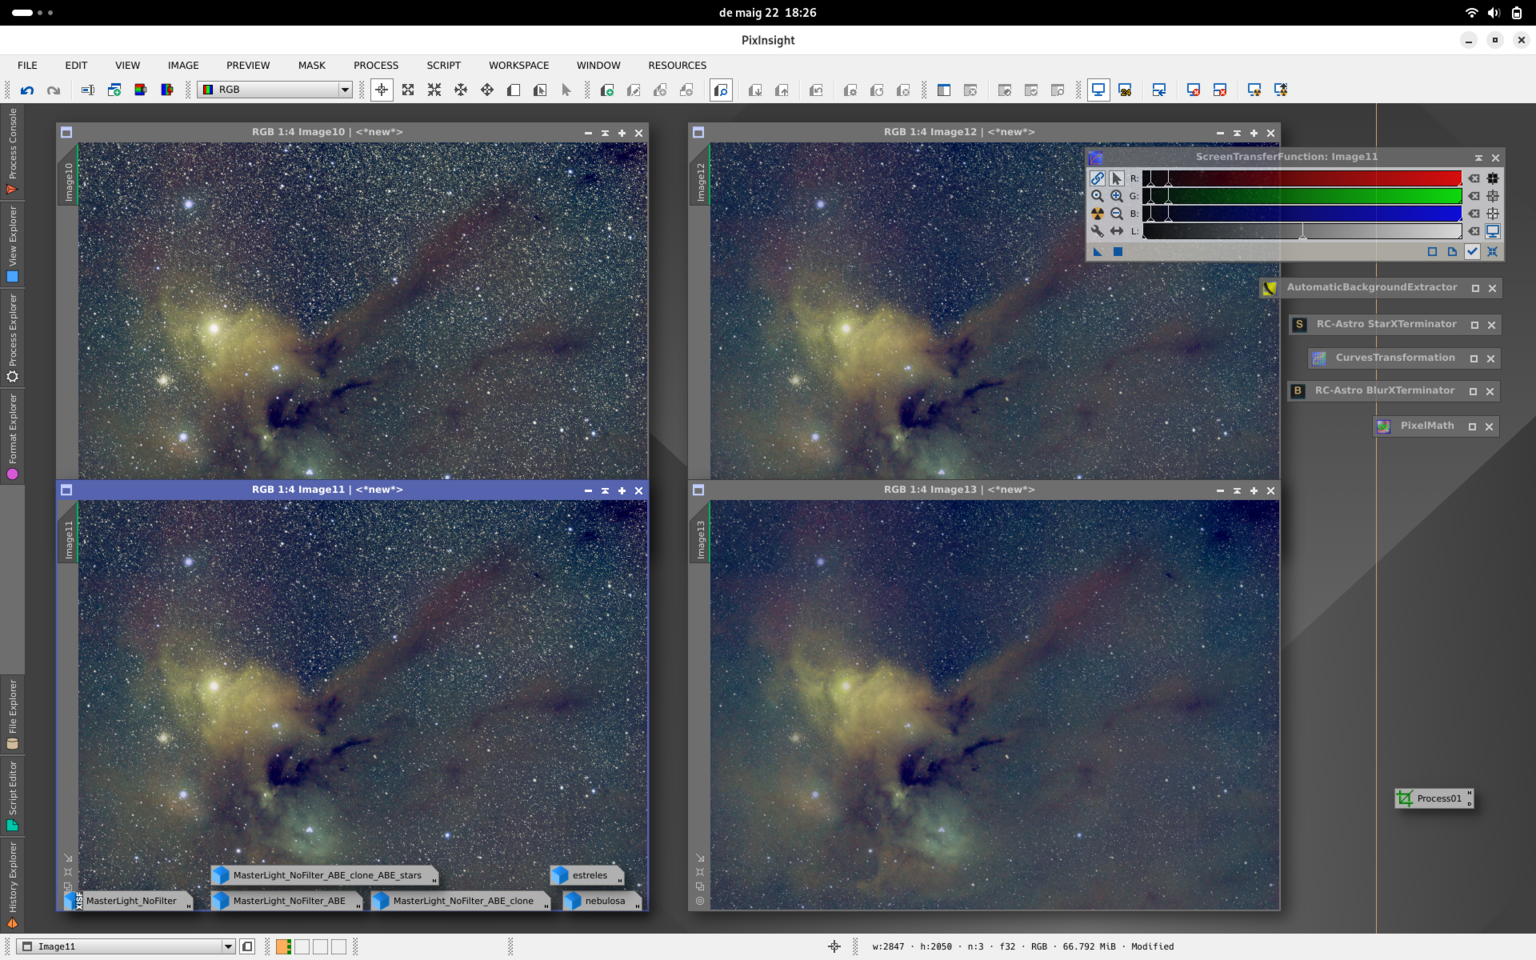Toggle the zoom magnifier mode toolbar button
The image size is (1536, 960).
pos(721,90)
